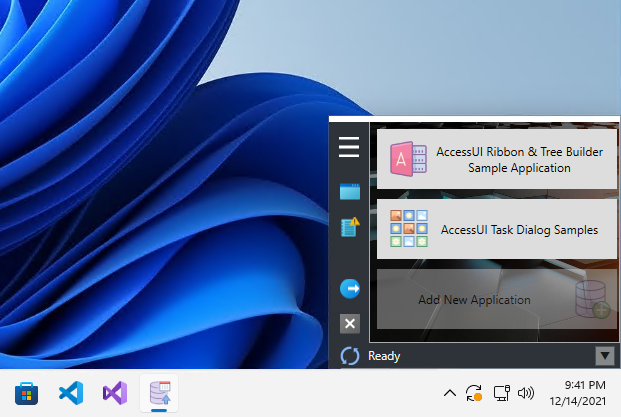This screenshot has height=417, width=621.
Task: Open Visual Studio Code from the taskbar
Action: point(71,393)
